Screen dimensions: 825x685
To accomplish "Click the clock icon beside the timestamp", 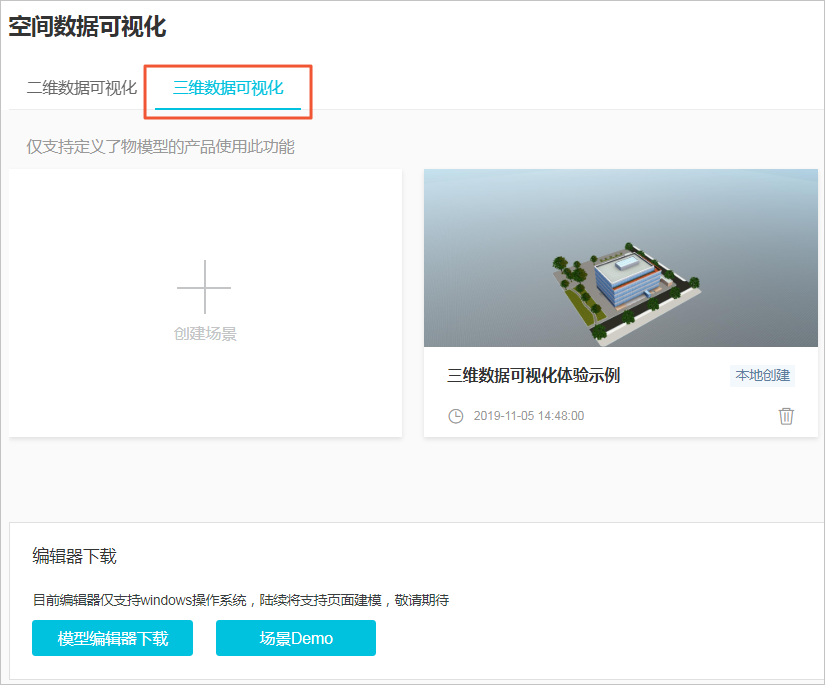I will (x=455, y=416).
